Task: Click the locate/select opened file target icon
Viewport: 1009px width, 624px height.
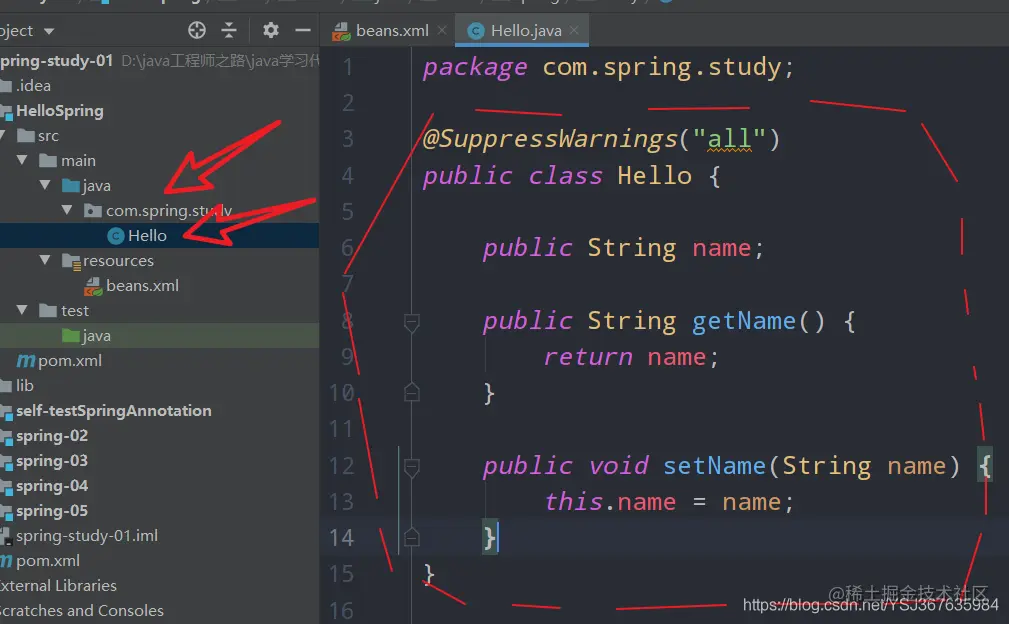Action: point(197,30)
